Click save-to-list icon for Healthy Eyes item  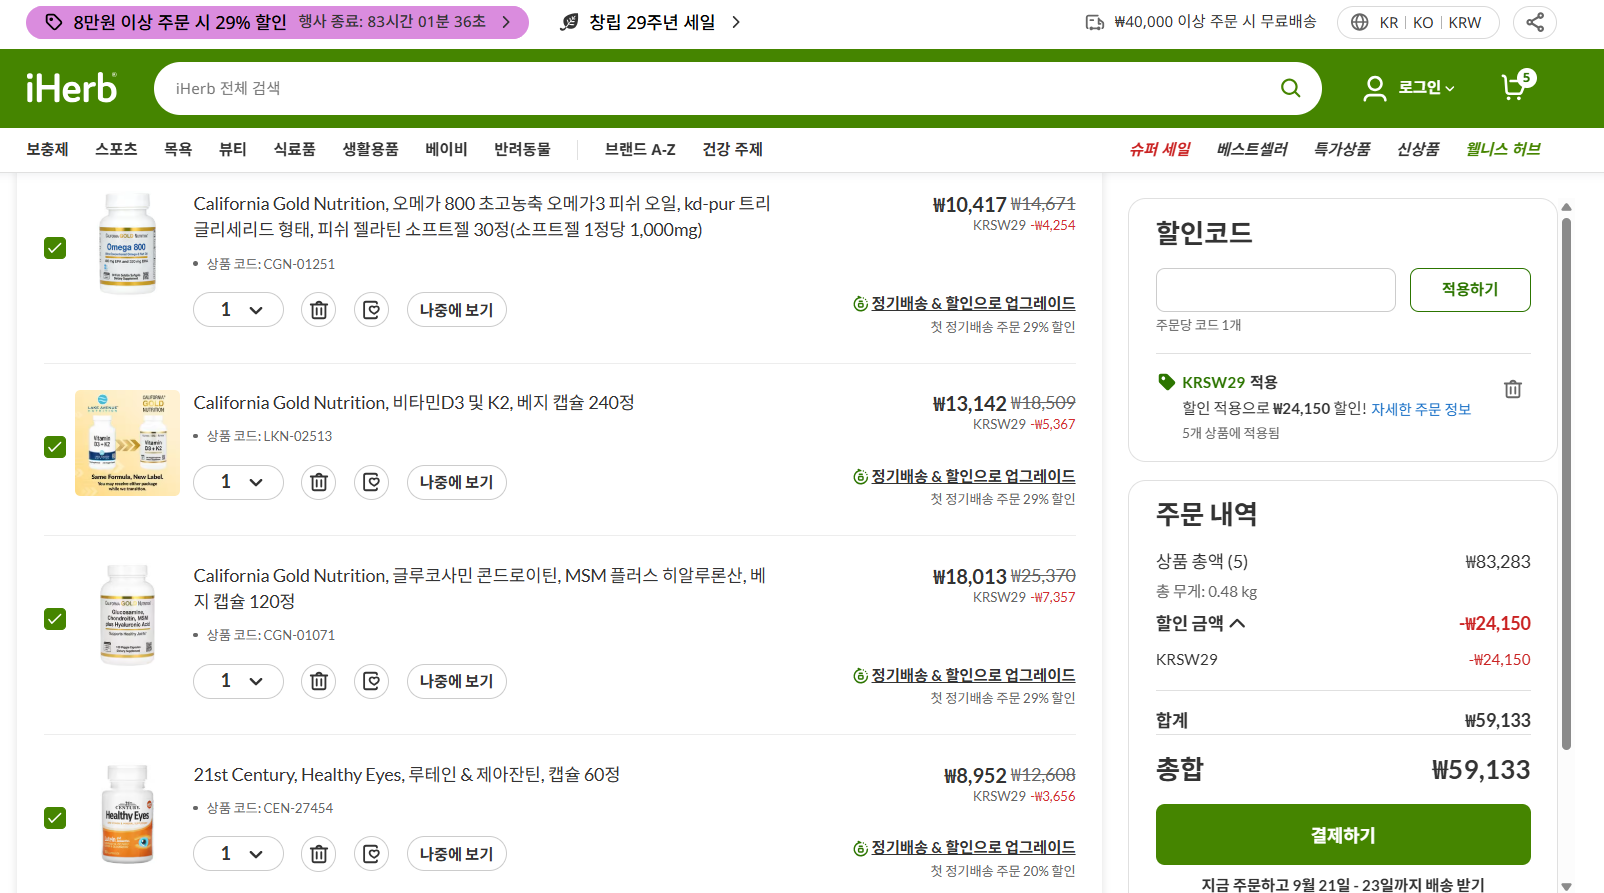(x=372, y=854)
